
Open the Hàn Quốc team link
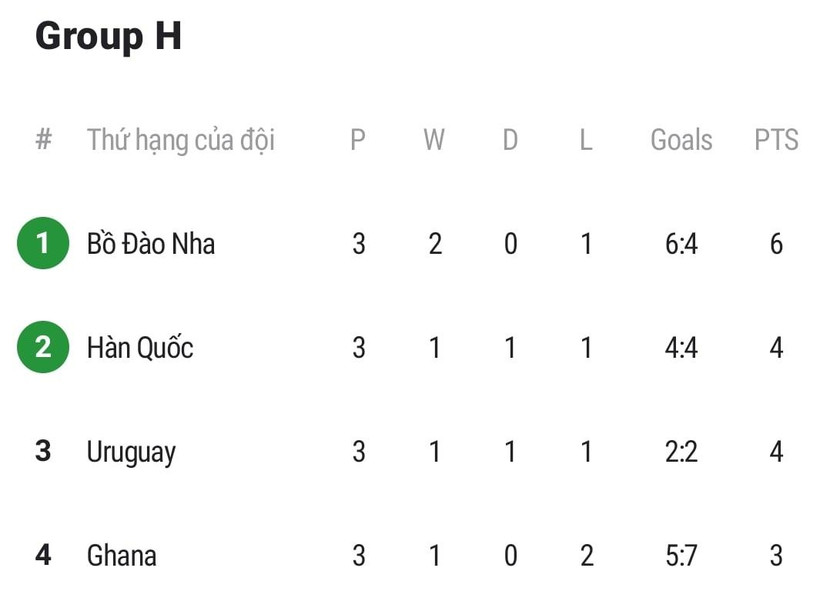point(140,348)
